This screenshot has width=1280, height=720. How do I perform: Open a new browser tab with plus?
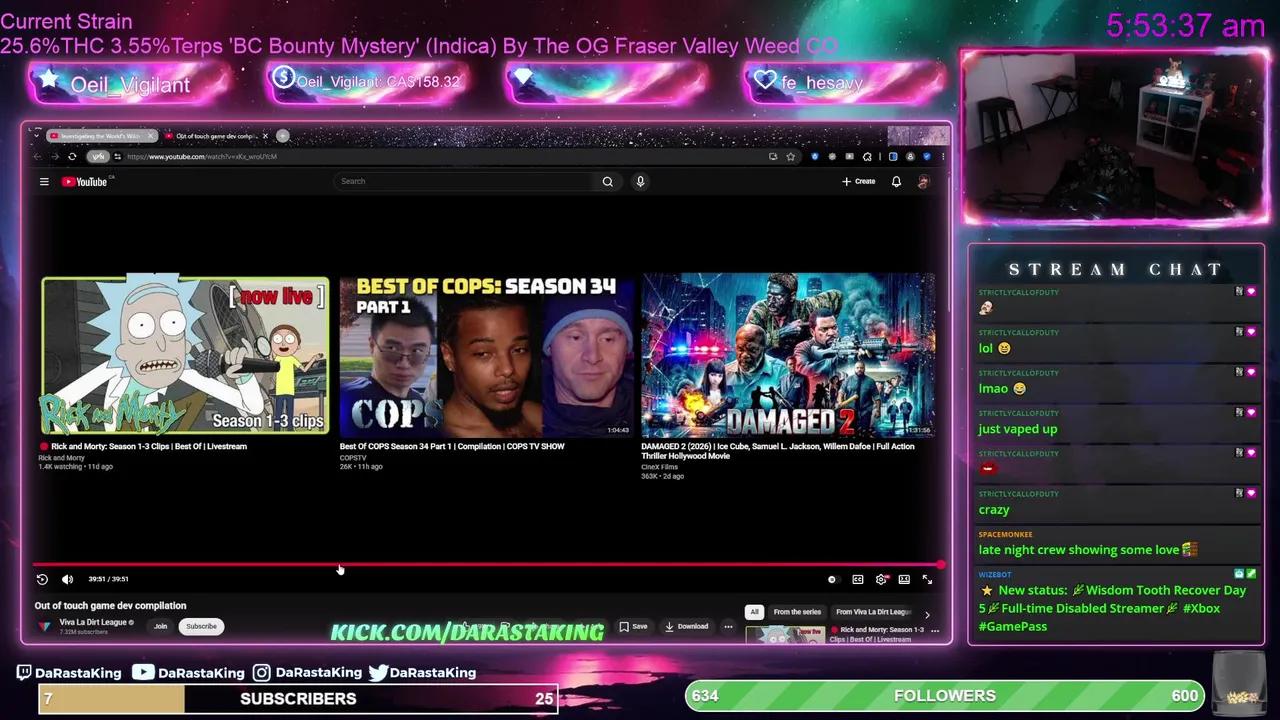(283, 135)
